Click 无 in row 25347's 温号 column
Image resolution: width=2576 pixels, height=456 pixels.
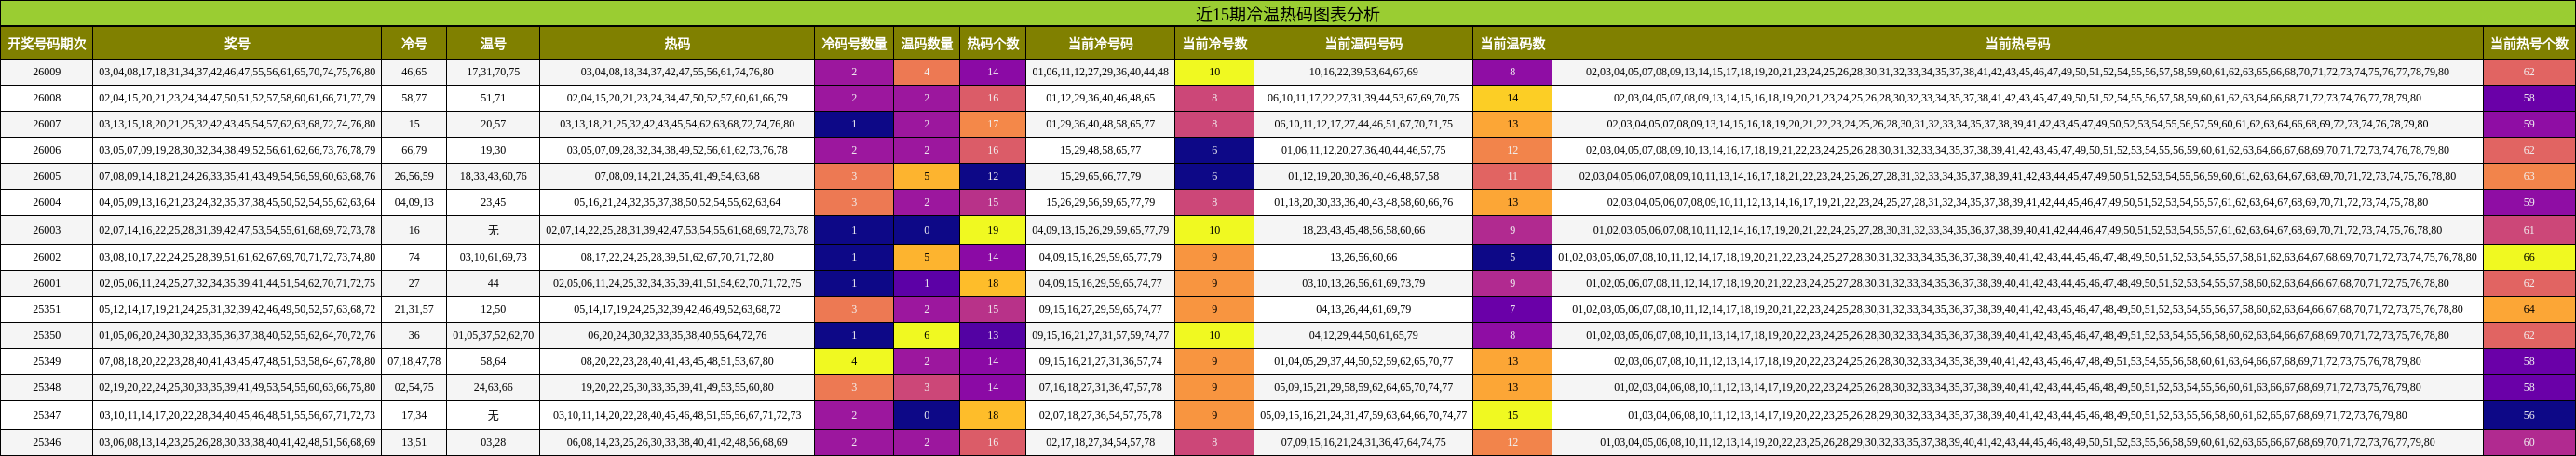pyautogui.click(x=493, y=415)
